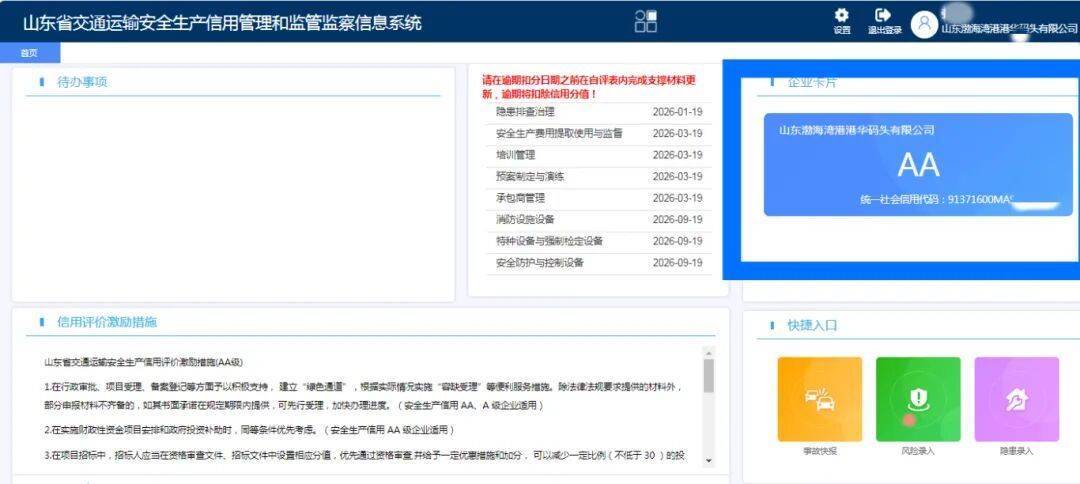Click the user avatar icon
This screenshot has height=484, width=1080.
coord(924,24)
